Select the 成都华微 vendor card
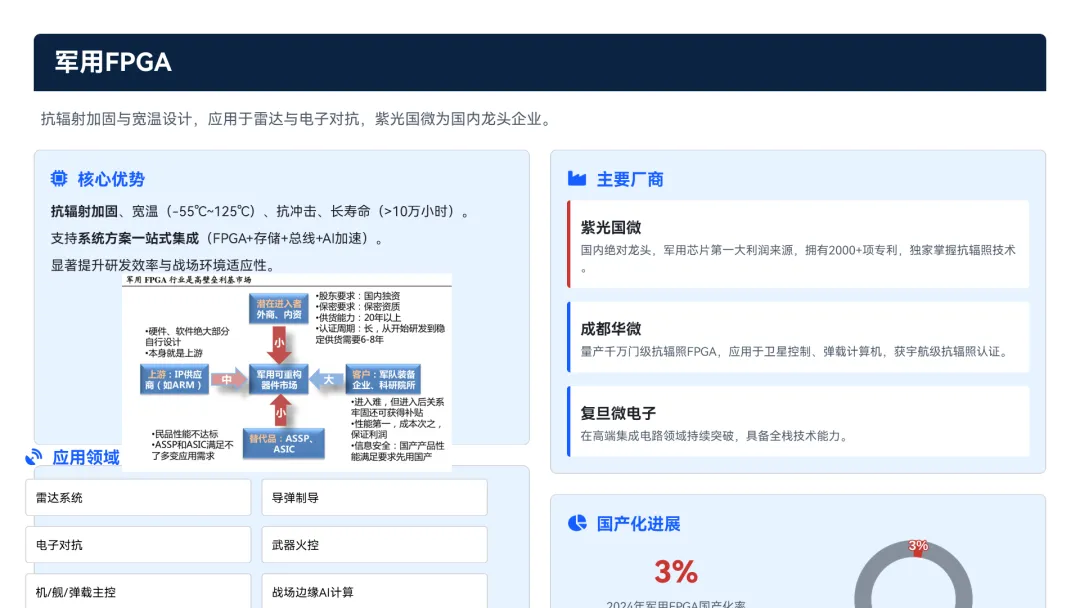This screenshot has height=608, width=1080. click(x=798, y=337)
